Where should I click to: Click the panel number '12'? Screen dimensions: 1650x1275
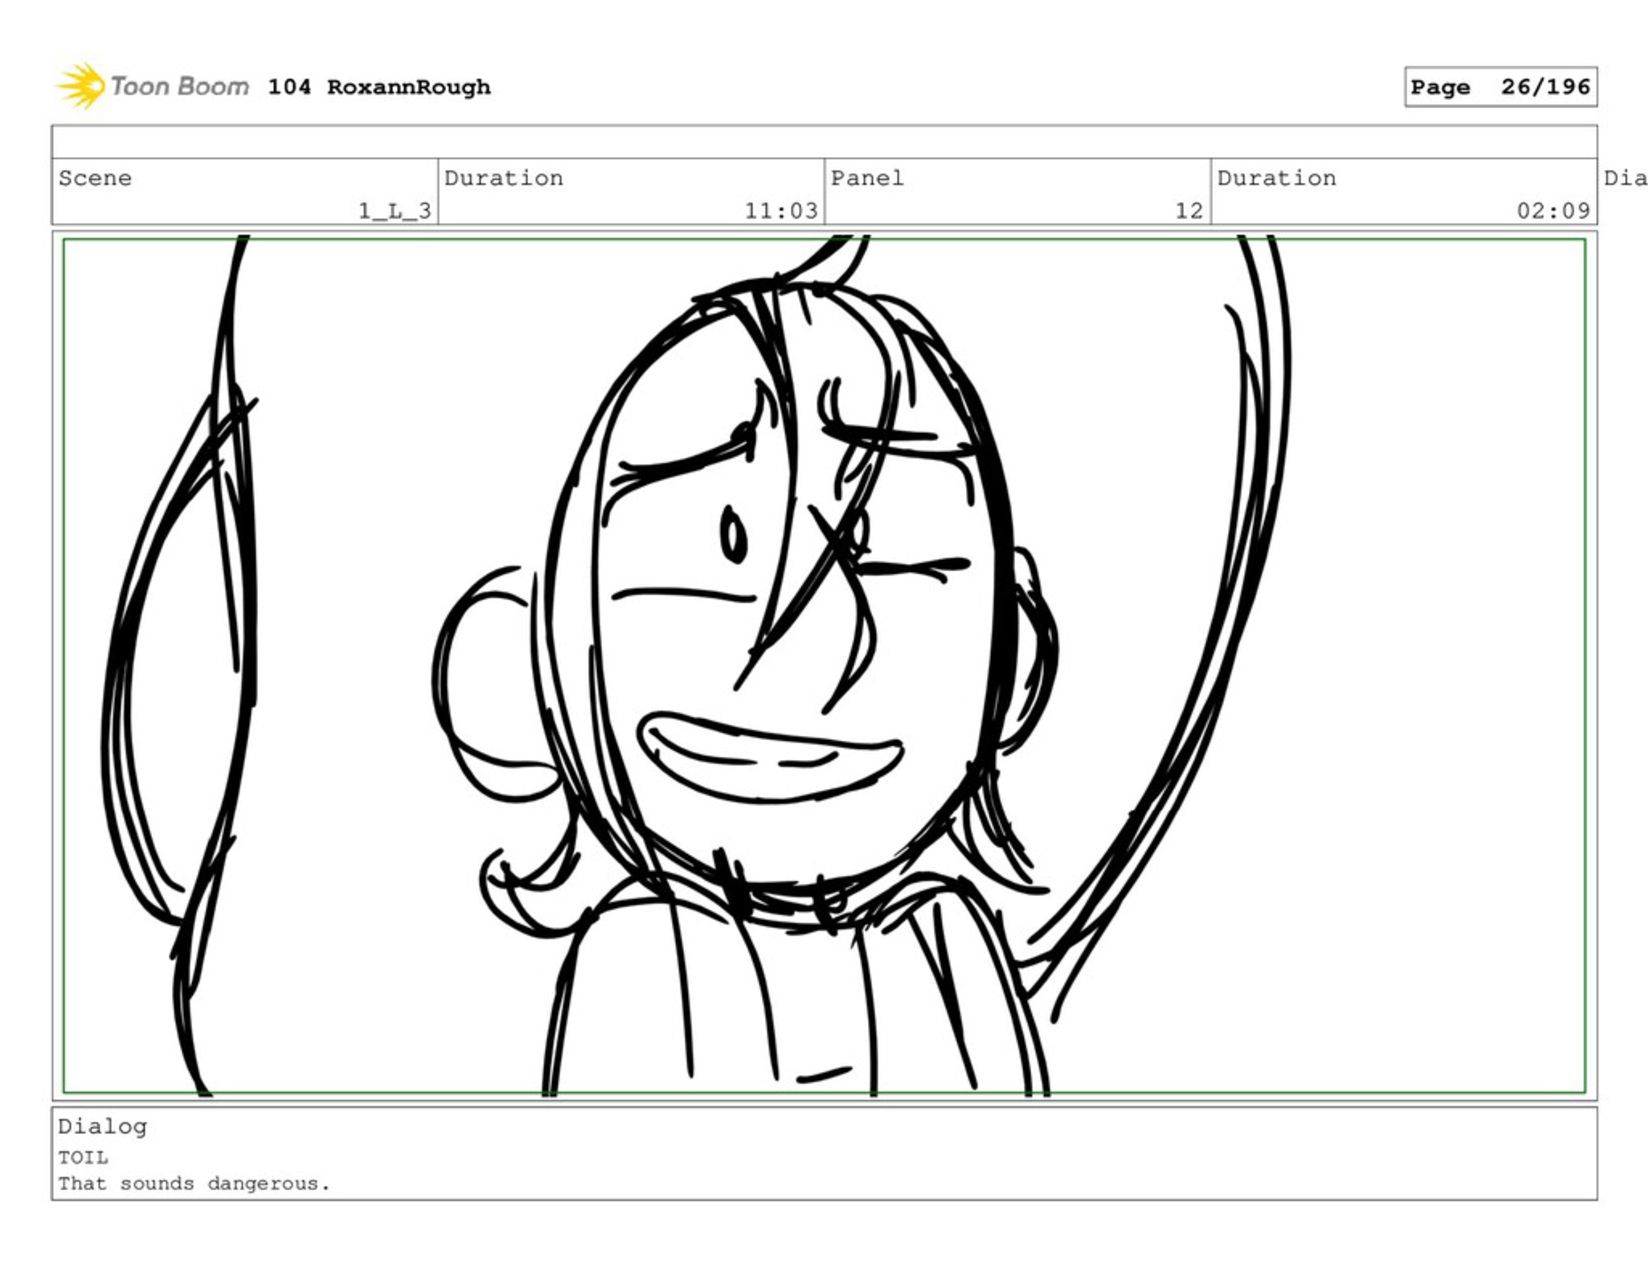1189,210
